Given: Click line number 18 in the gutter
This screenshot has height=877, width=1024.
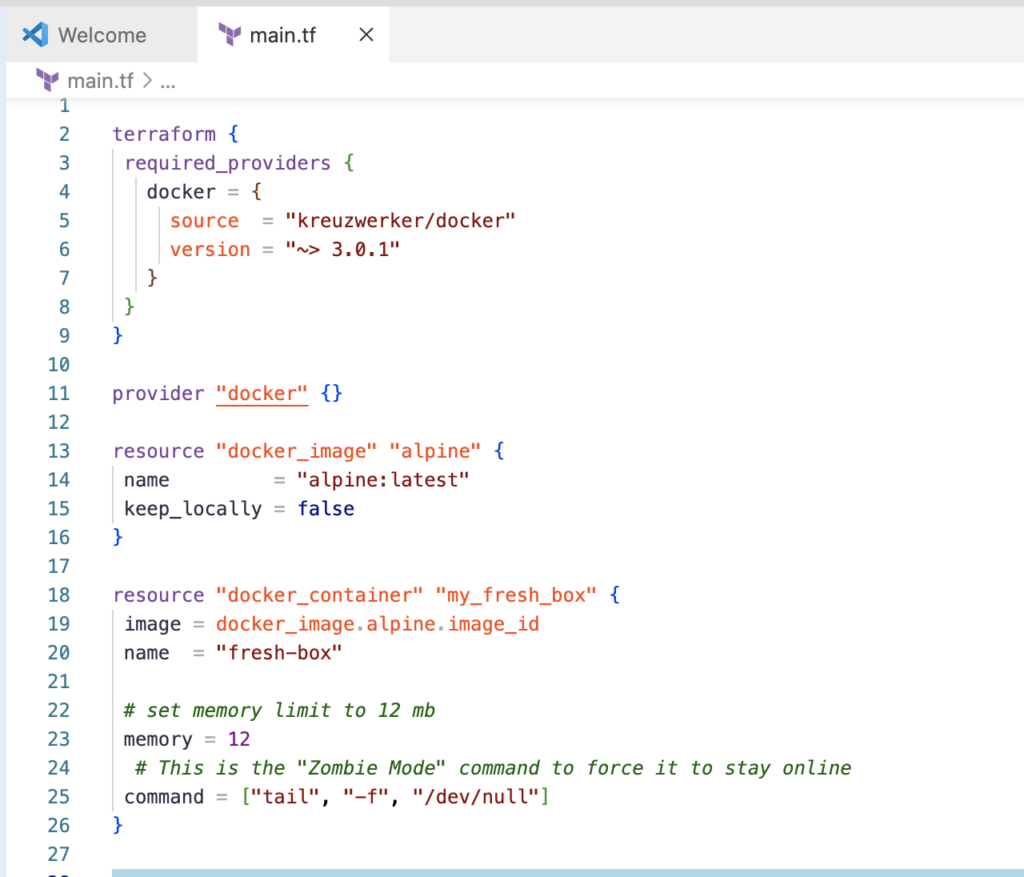Looking at the screenshot, I should (x=59, y=595).
